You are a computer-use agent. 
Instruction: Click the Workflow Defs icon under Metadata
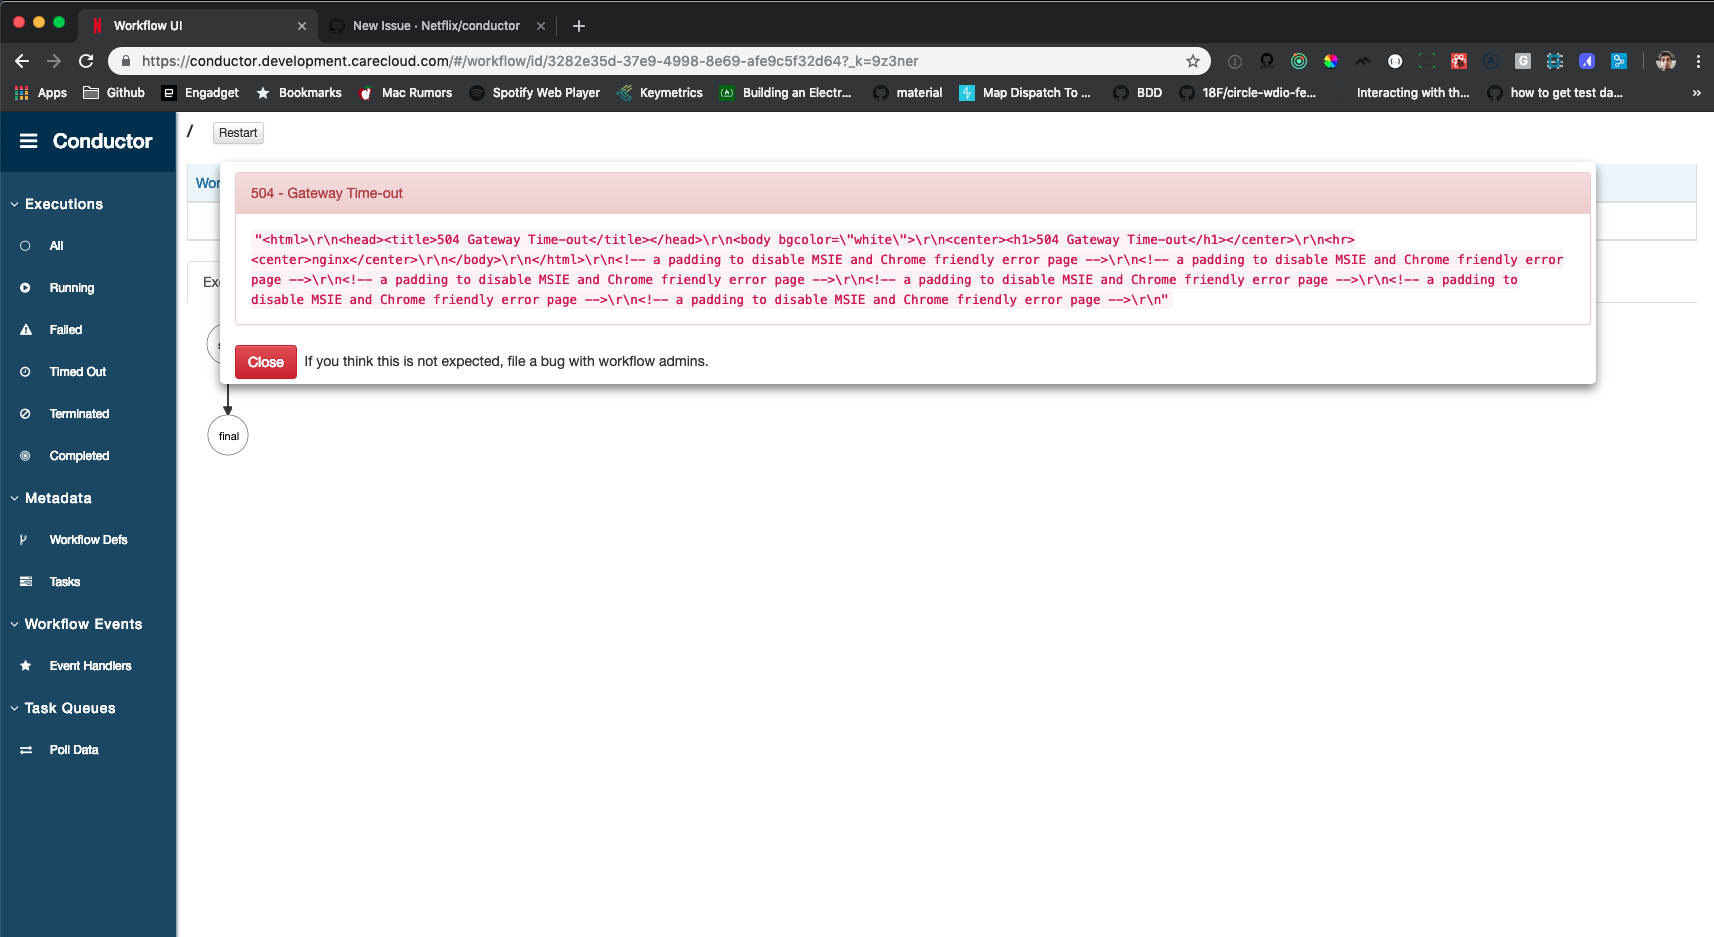(x=25, y=539)
